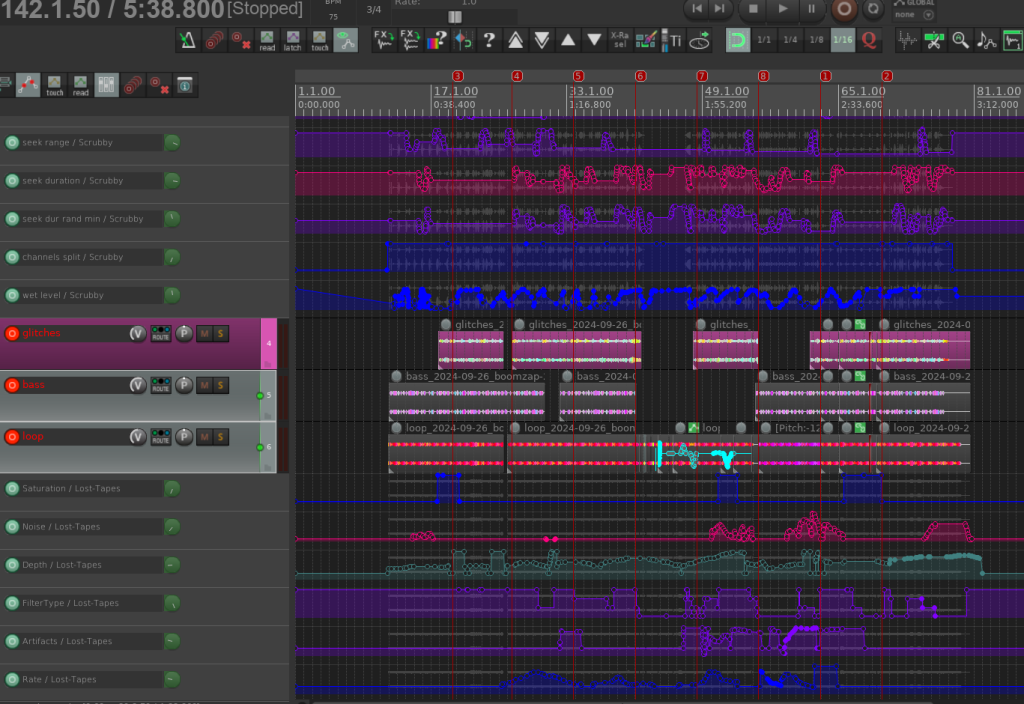Arm the loop track for recording

coord(12,436)
